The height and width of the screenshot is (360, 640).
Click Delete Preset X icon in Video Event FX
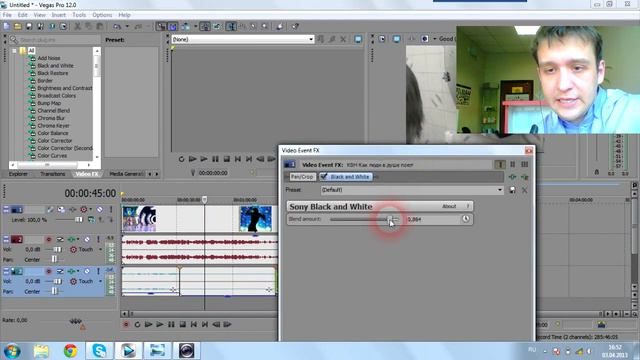[524, 190]
